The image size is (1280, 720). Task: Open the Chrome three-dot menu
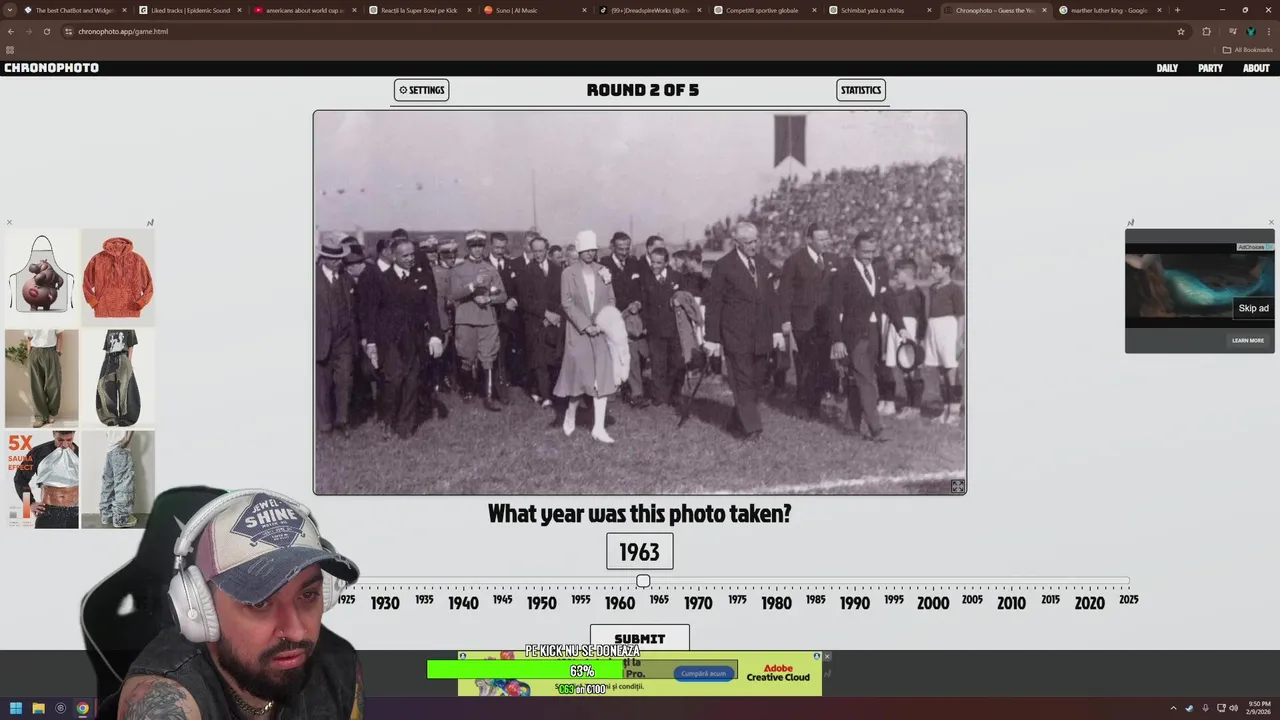point(1268,31)
